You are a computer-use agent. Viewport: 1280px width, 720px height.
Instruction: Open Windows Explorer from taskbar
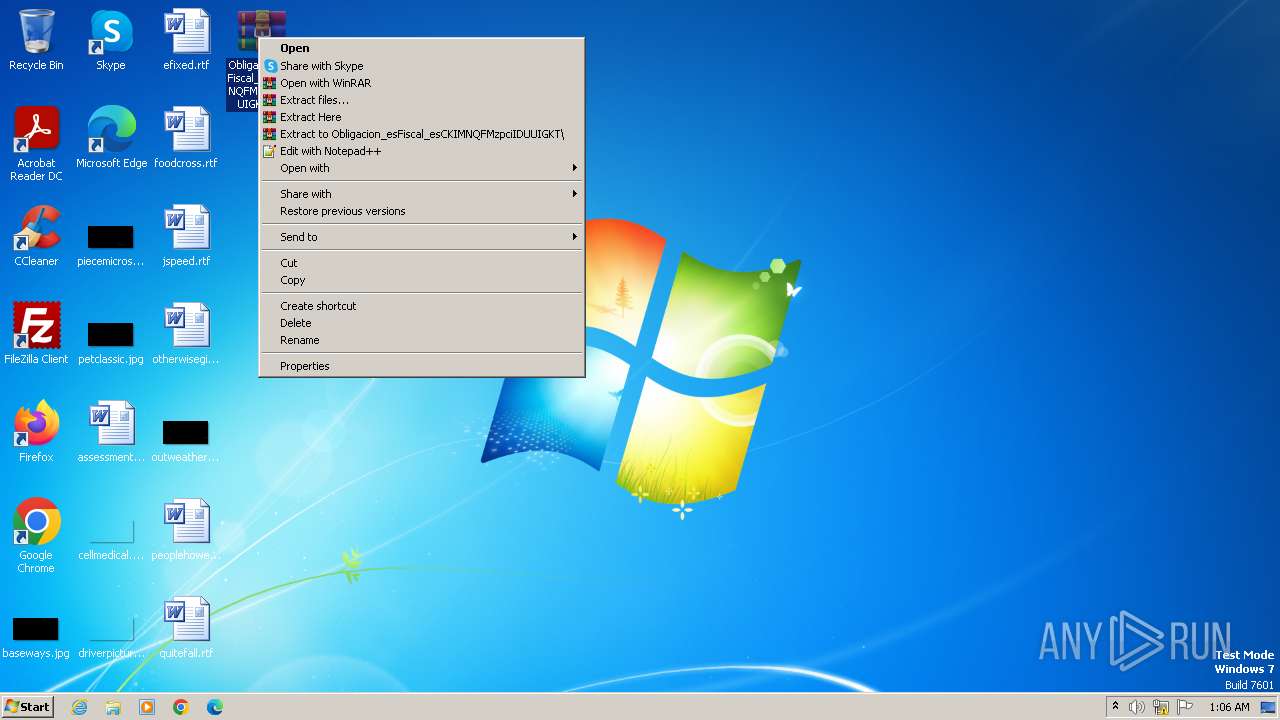click(113, 707)
